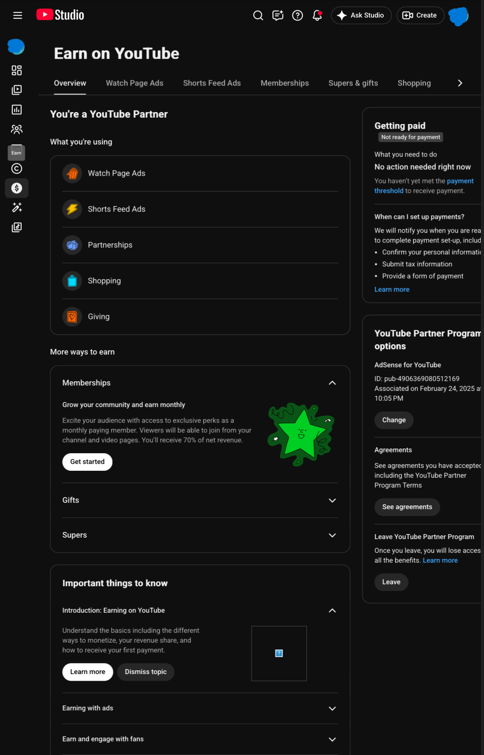Switch to the Shopping tab
Viewport: 484px width, 755px height.
click(x=414, y=83)
